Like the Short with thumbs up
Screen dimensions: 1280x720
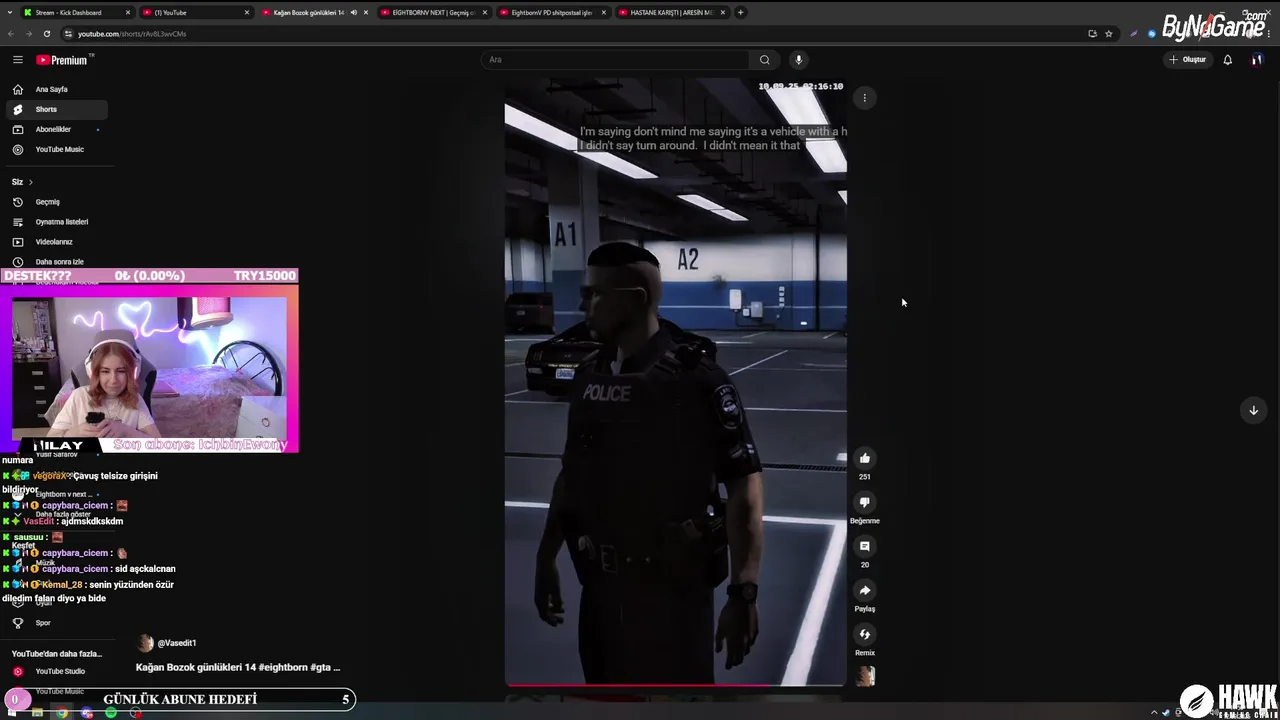click(865, 458)
